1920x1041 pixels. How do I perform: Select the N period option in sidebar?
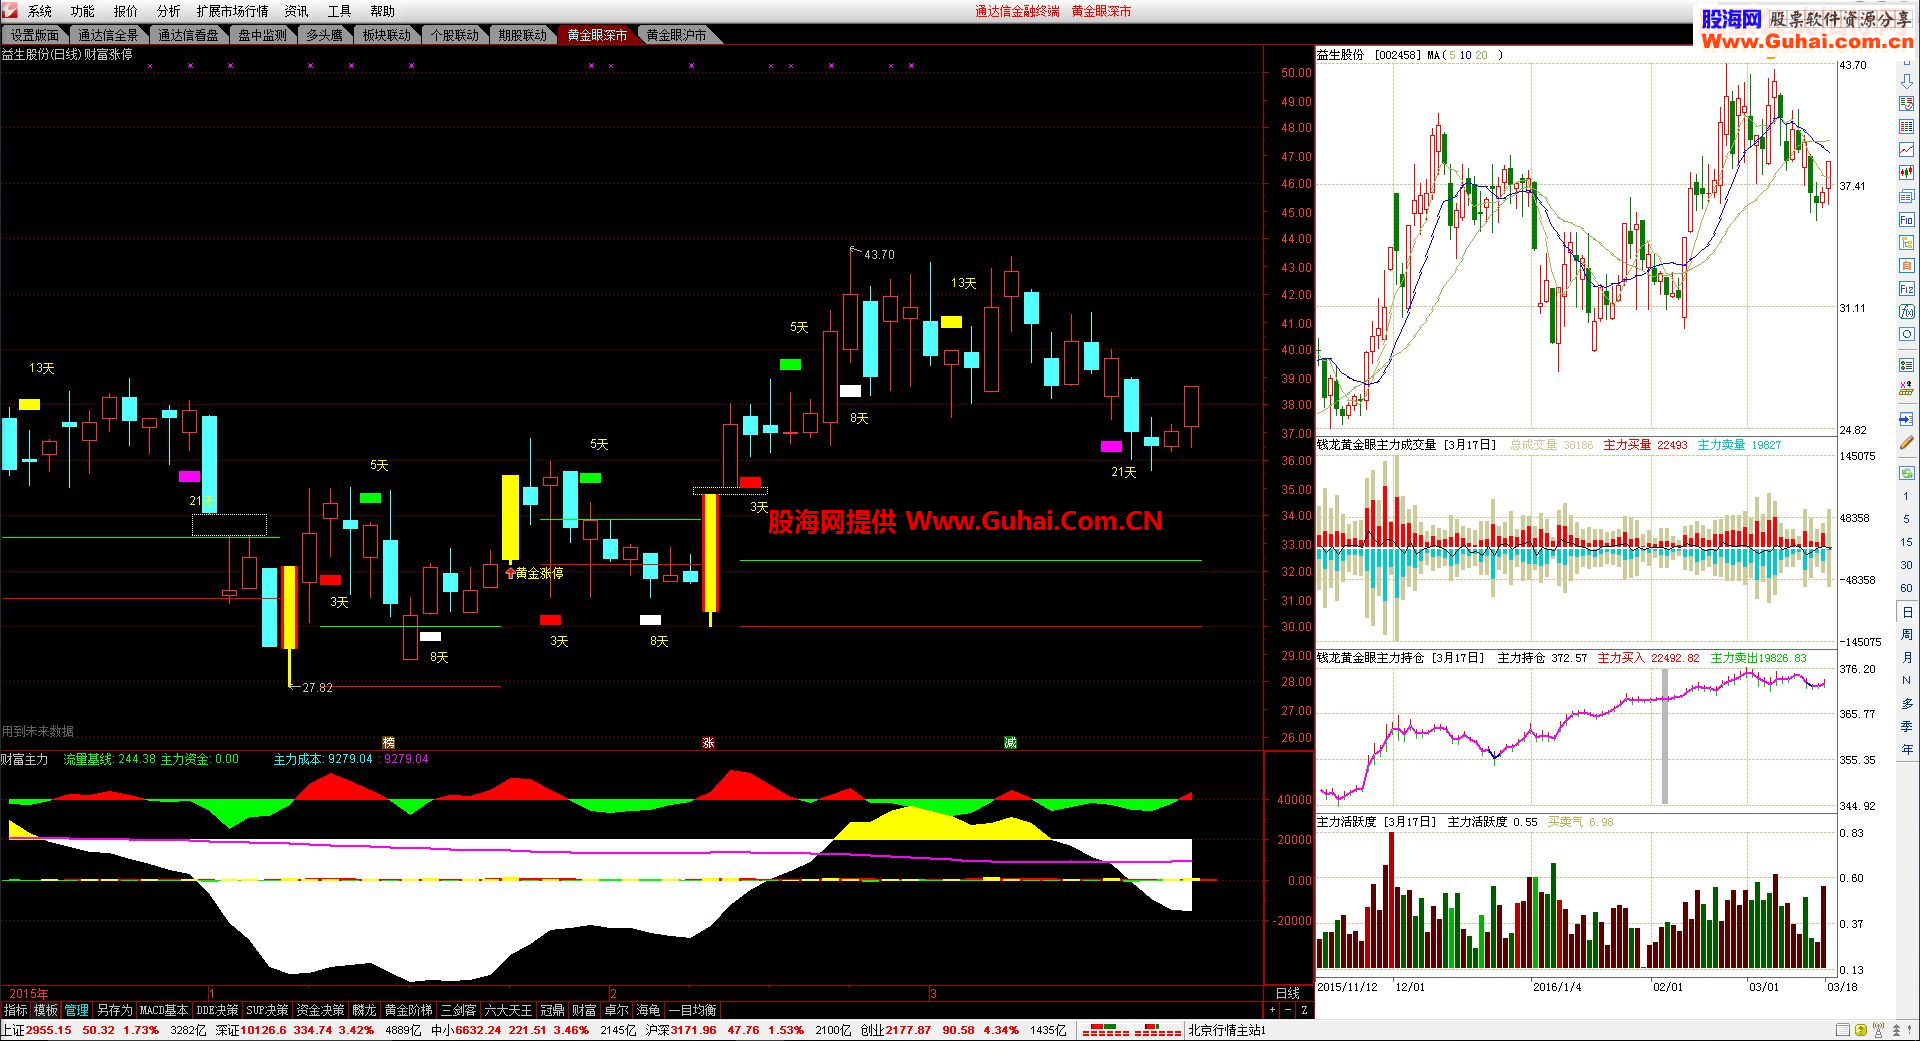[x=1906, y=680]
